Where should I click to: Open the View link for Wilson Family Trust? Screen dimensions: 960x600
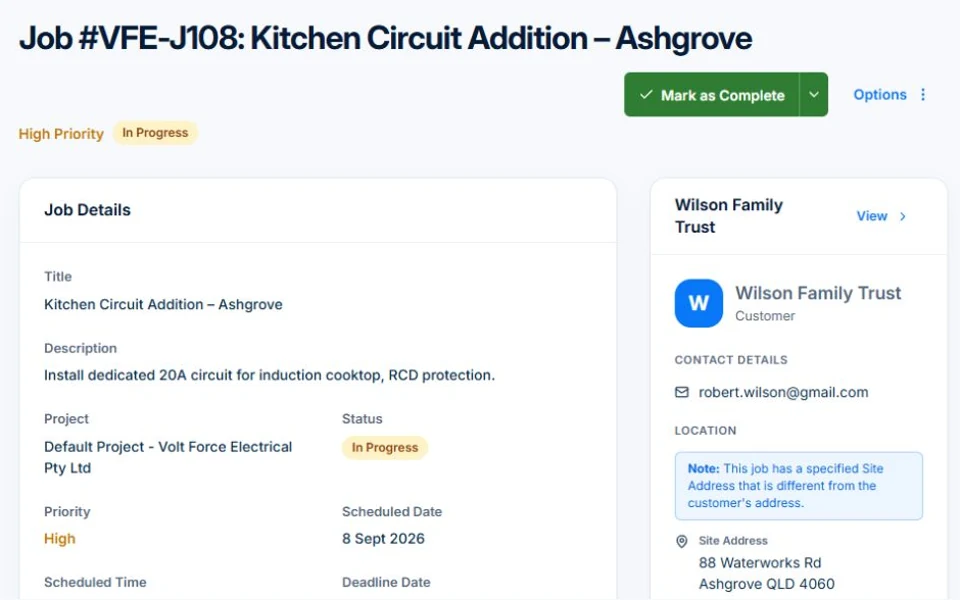coord(872,216)
